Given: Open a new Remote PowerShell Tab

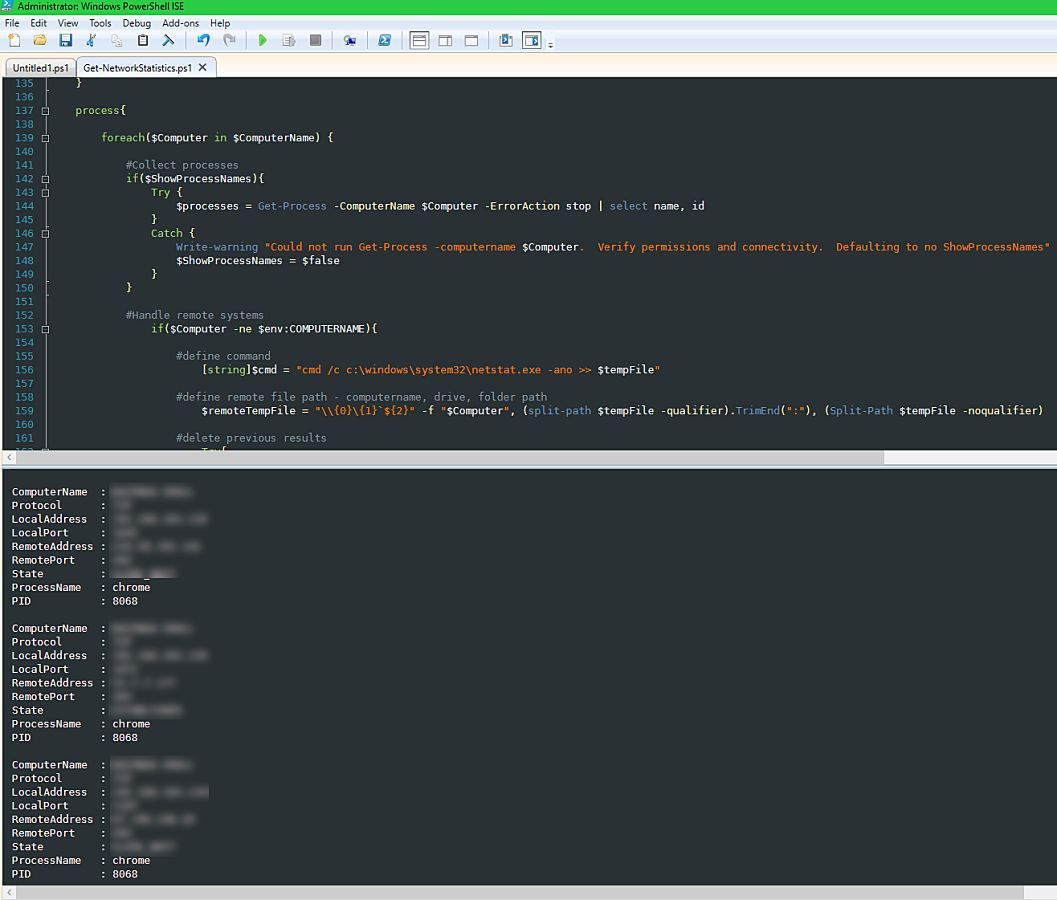Looking at the screenshot, I should point(350,40).
